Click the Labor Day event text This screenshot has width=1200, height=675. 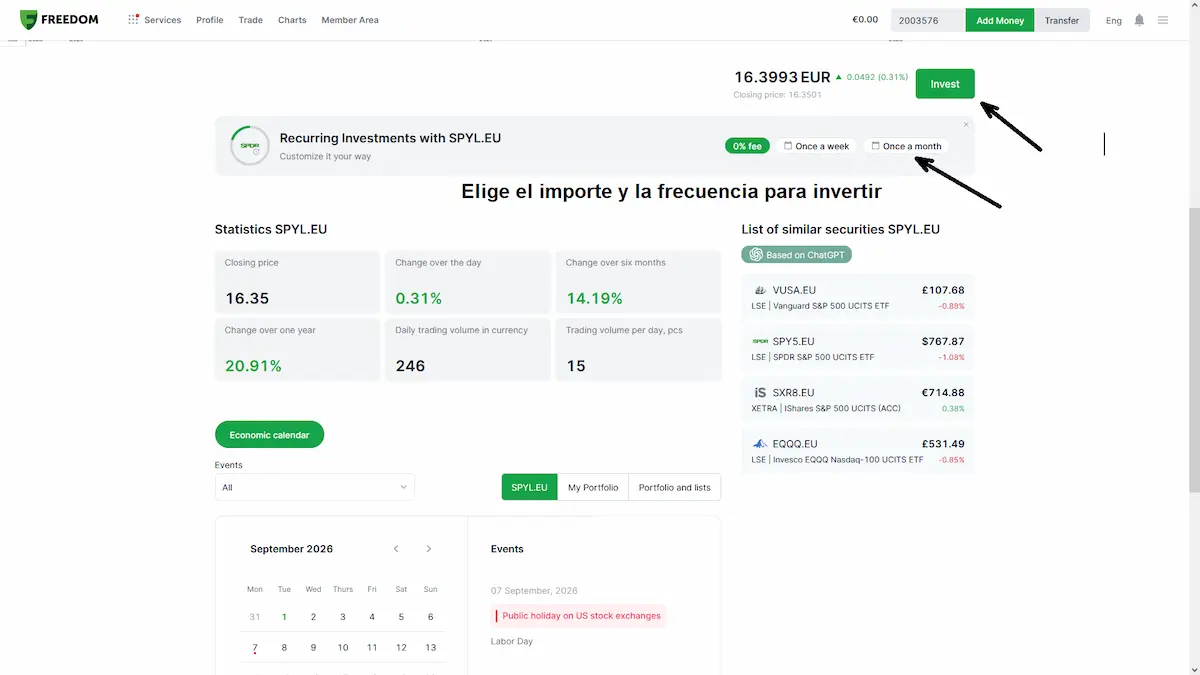point(512,641)
